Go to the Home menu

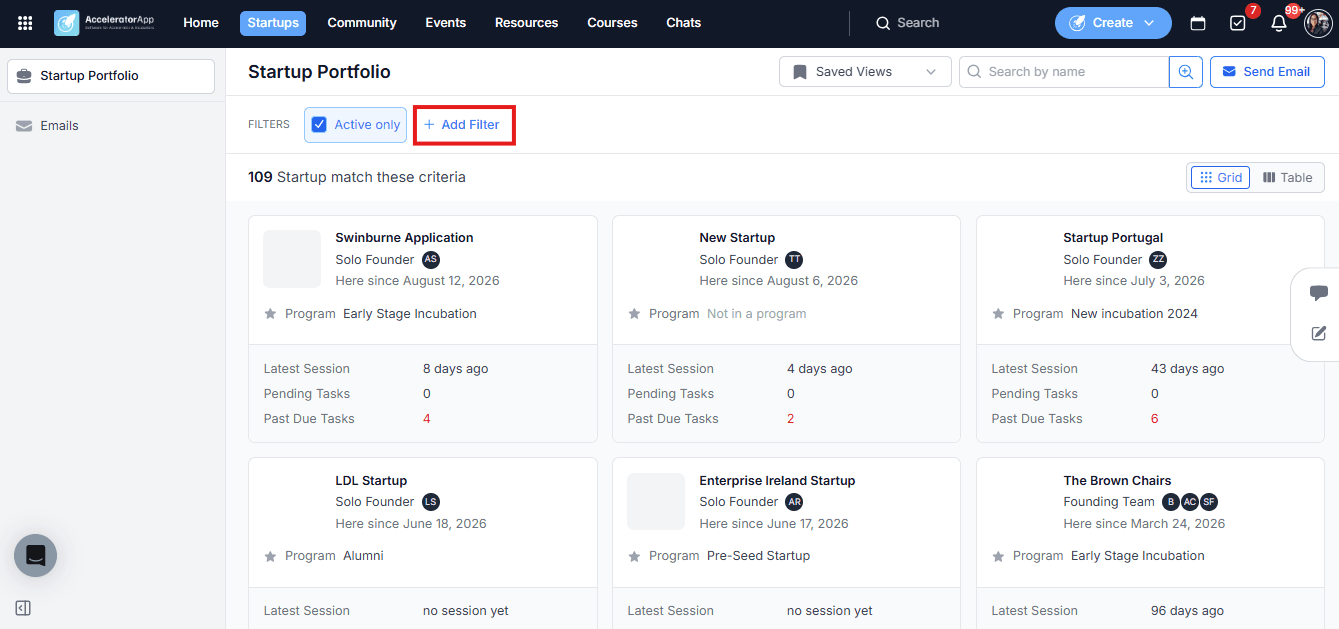point(201,23)
